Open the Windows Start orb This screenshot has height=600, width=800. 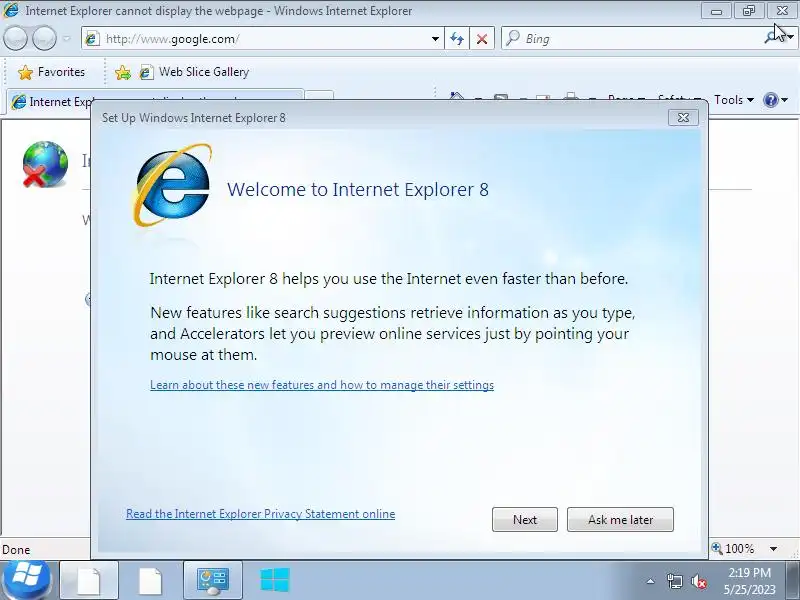coord(27,580)
